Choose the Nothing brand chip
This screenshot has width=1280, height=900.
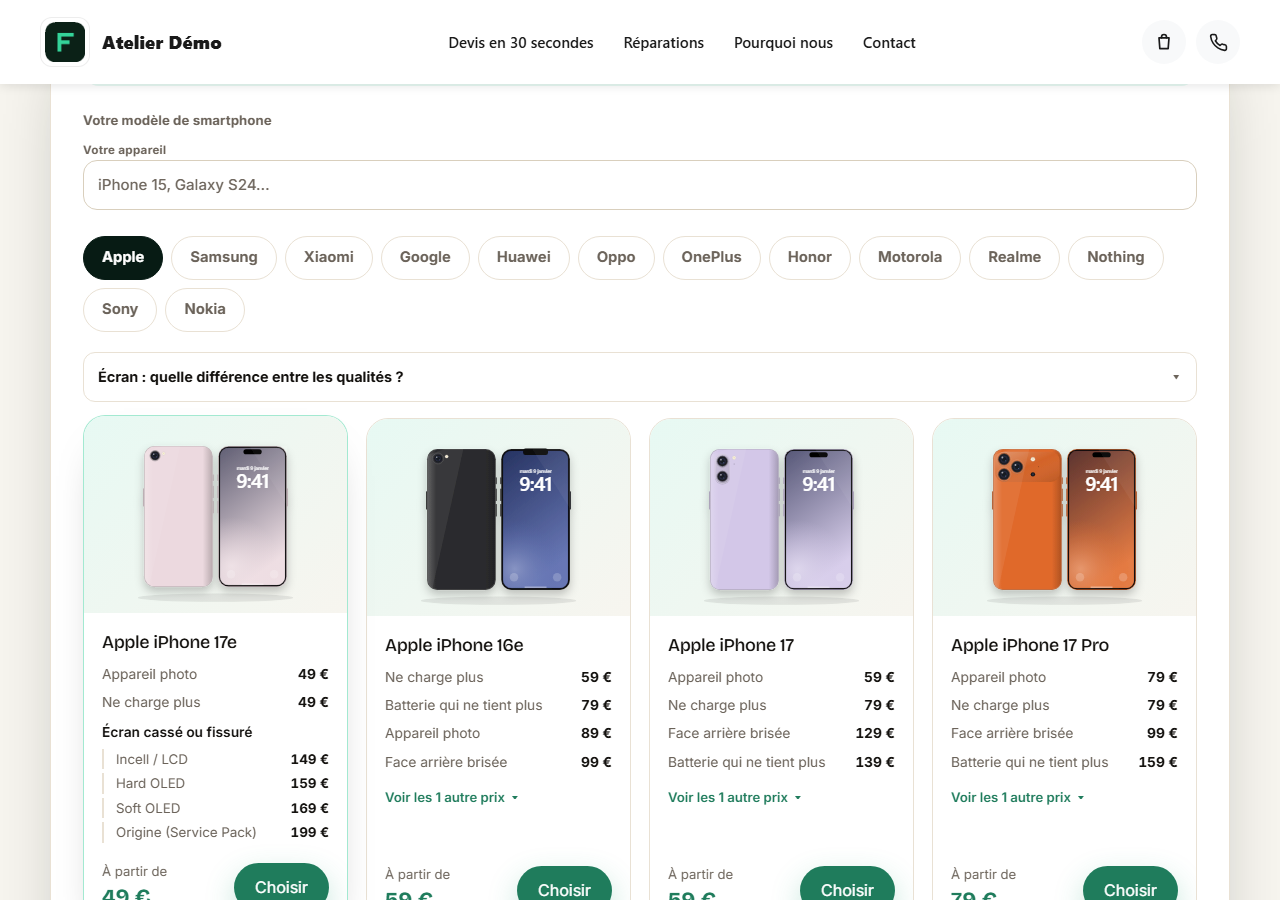pyautogui.click(x=1116, y=257)
